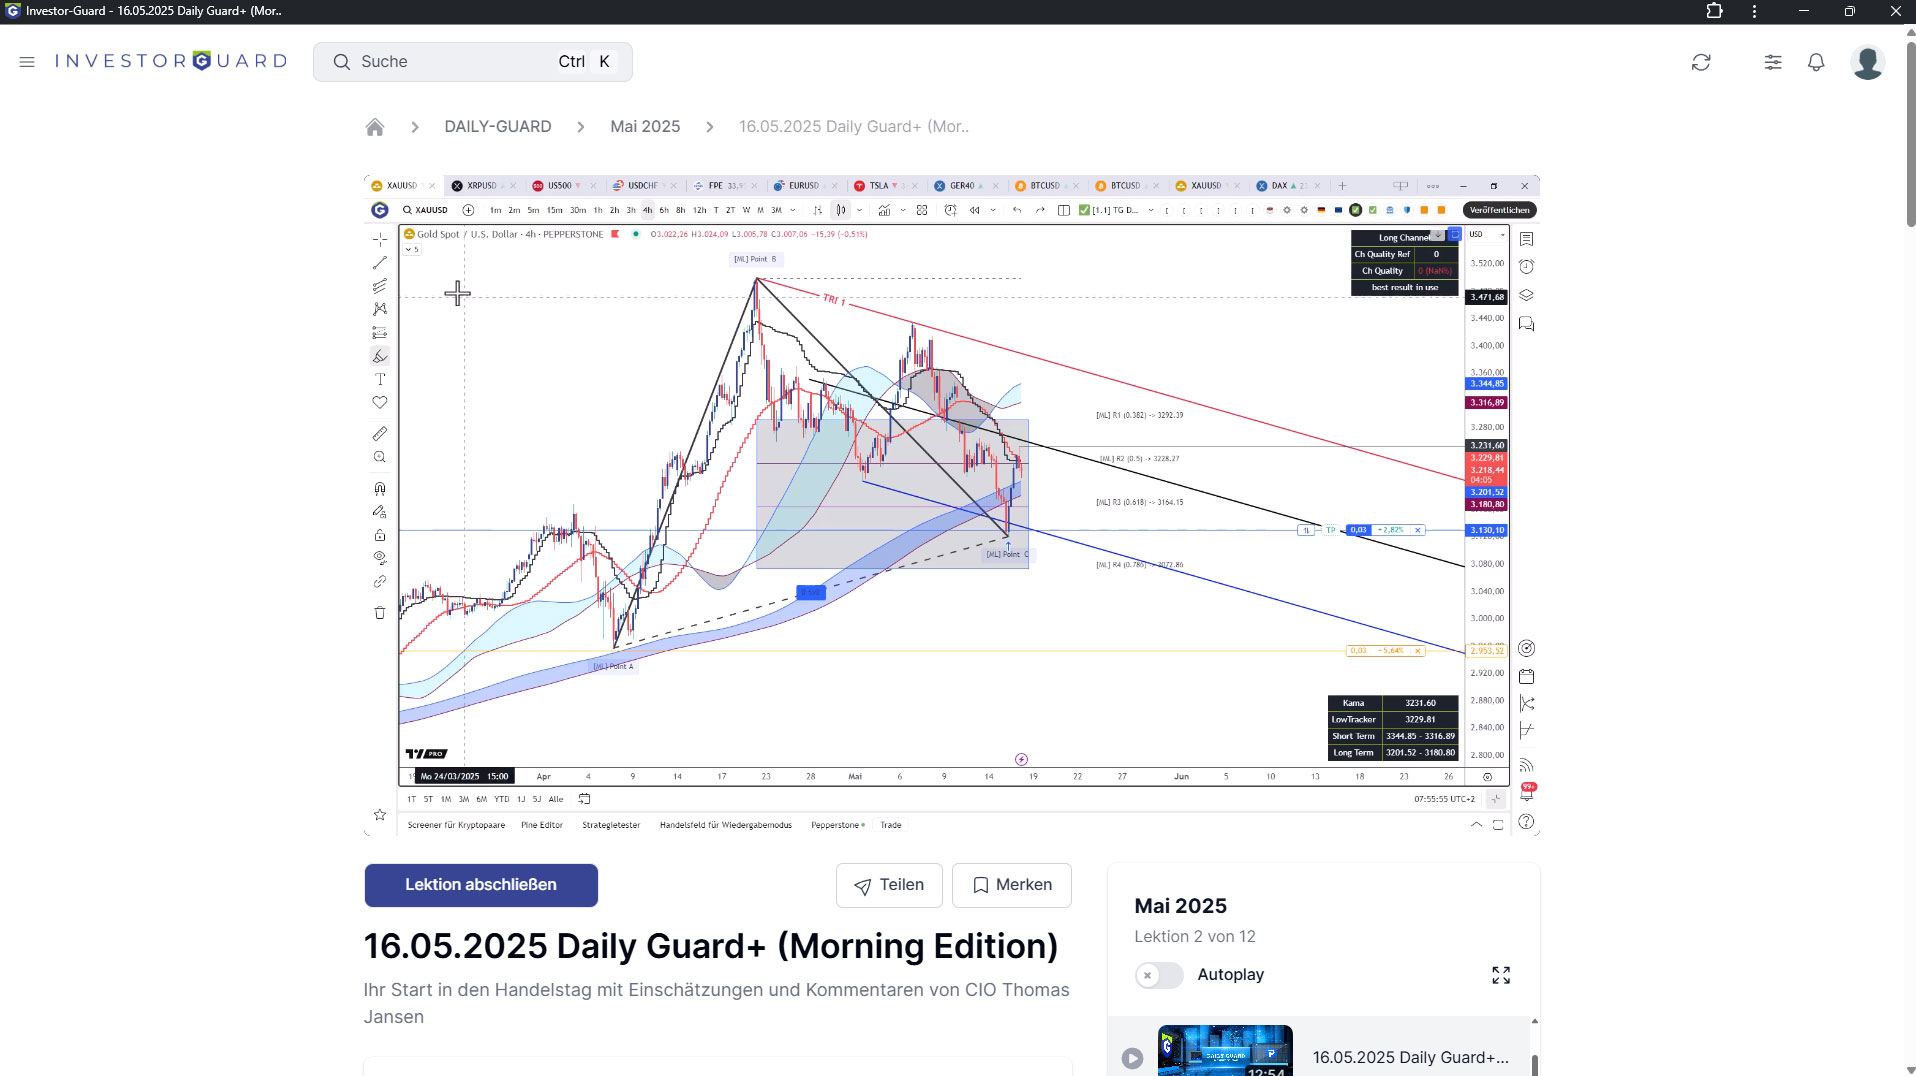Select the 4h timeframe
Image resolution: width=1916 pixels, height=1076 pixels.
tap(647, 210)
